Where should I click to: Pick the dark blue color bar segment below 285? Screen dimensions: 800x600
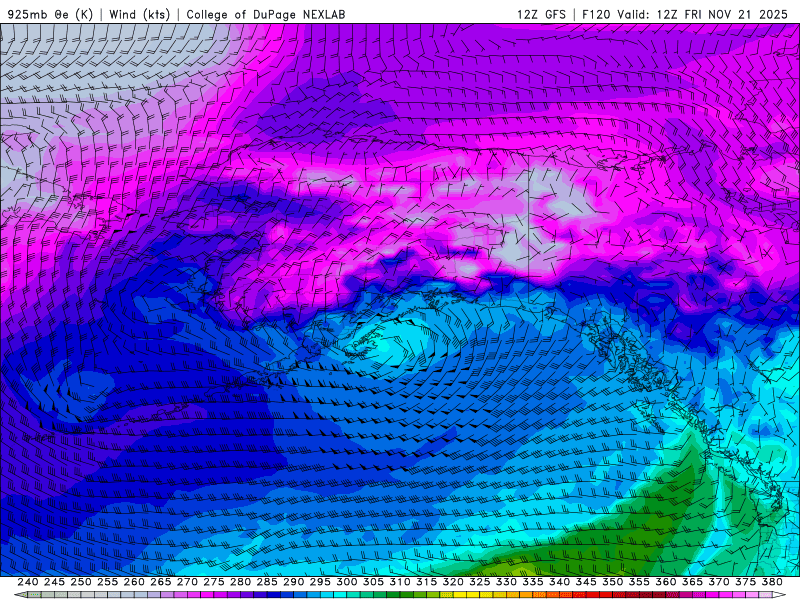point(273,595)
